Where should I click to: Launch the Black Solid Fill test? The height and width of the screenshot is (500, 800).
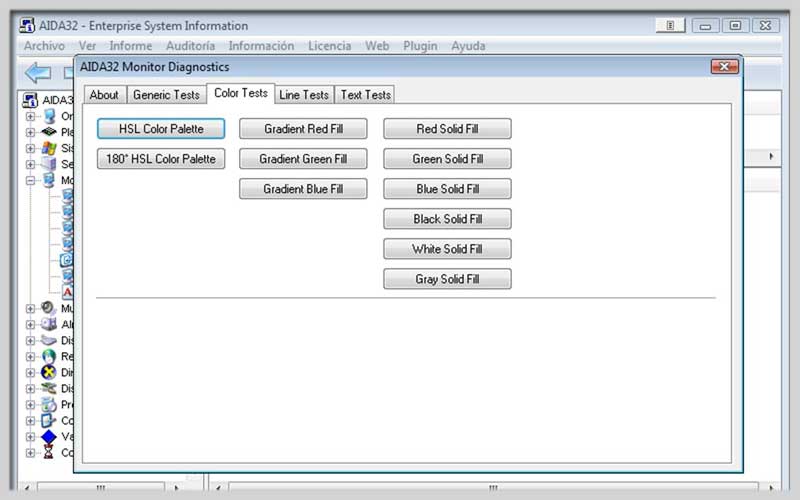coord(447,219)
